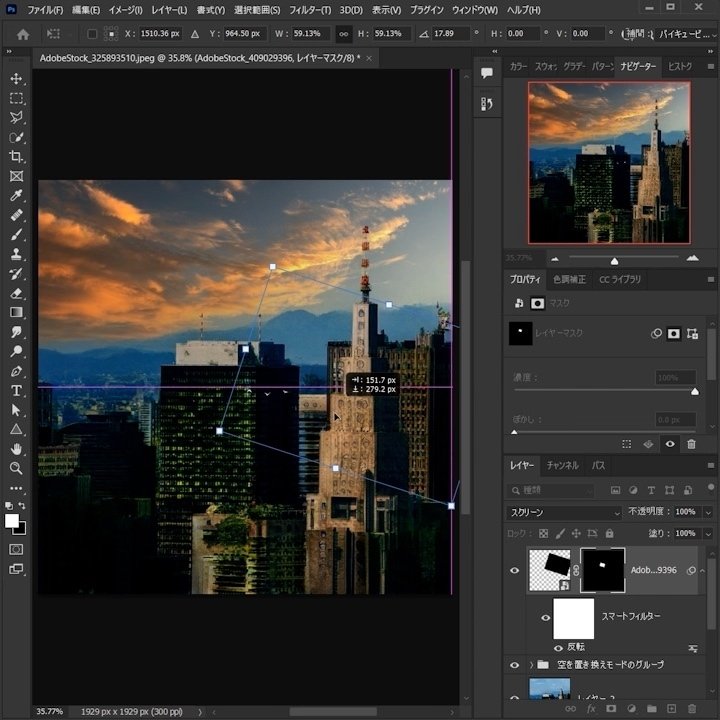Click the rotation angle input field

pyautogui.click(x=451, y=34)
